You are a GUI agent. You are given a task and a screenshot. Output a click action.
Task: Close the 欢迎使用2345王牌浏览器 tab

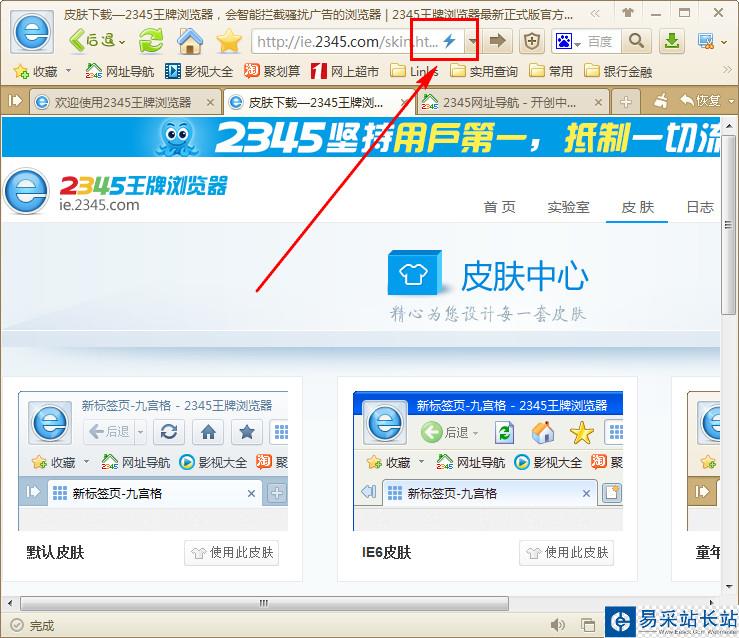pyautogui.click(x=210, y=102)
